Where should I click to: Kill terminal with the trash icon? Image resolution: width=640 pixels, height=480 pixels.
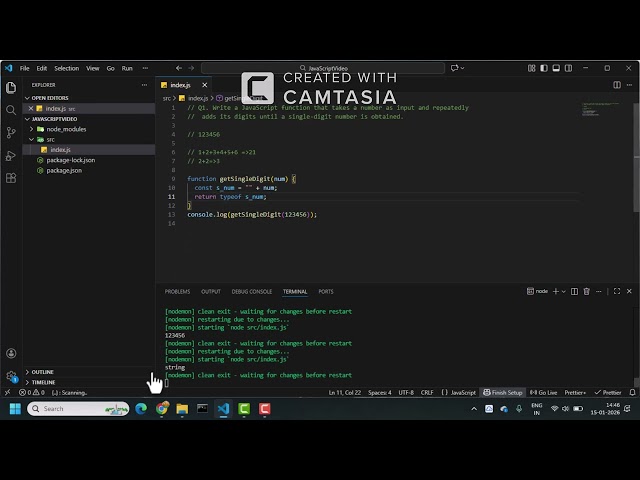pyautogui.click(x=587, y=291)
